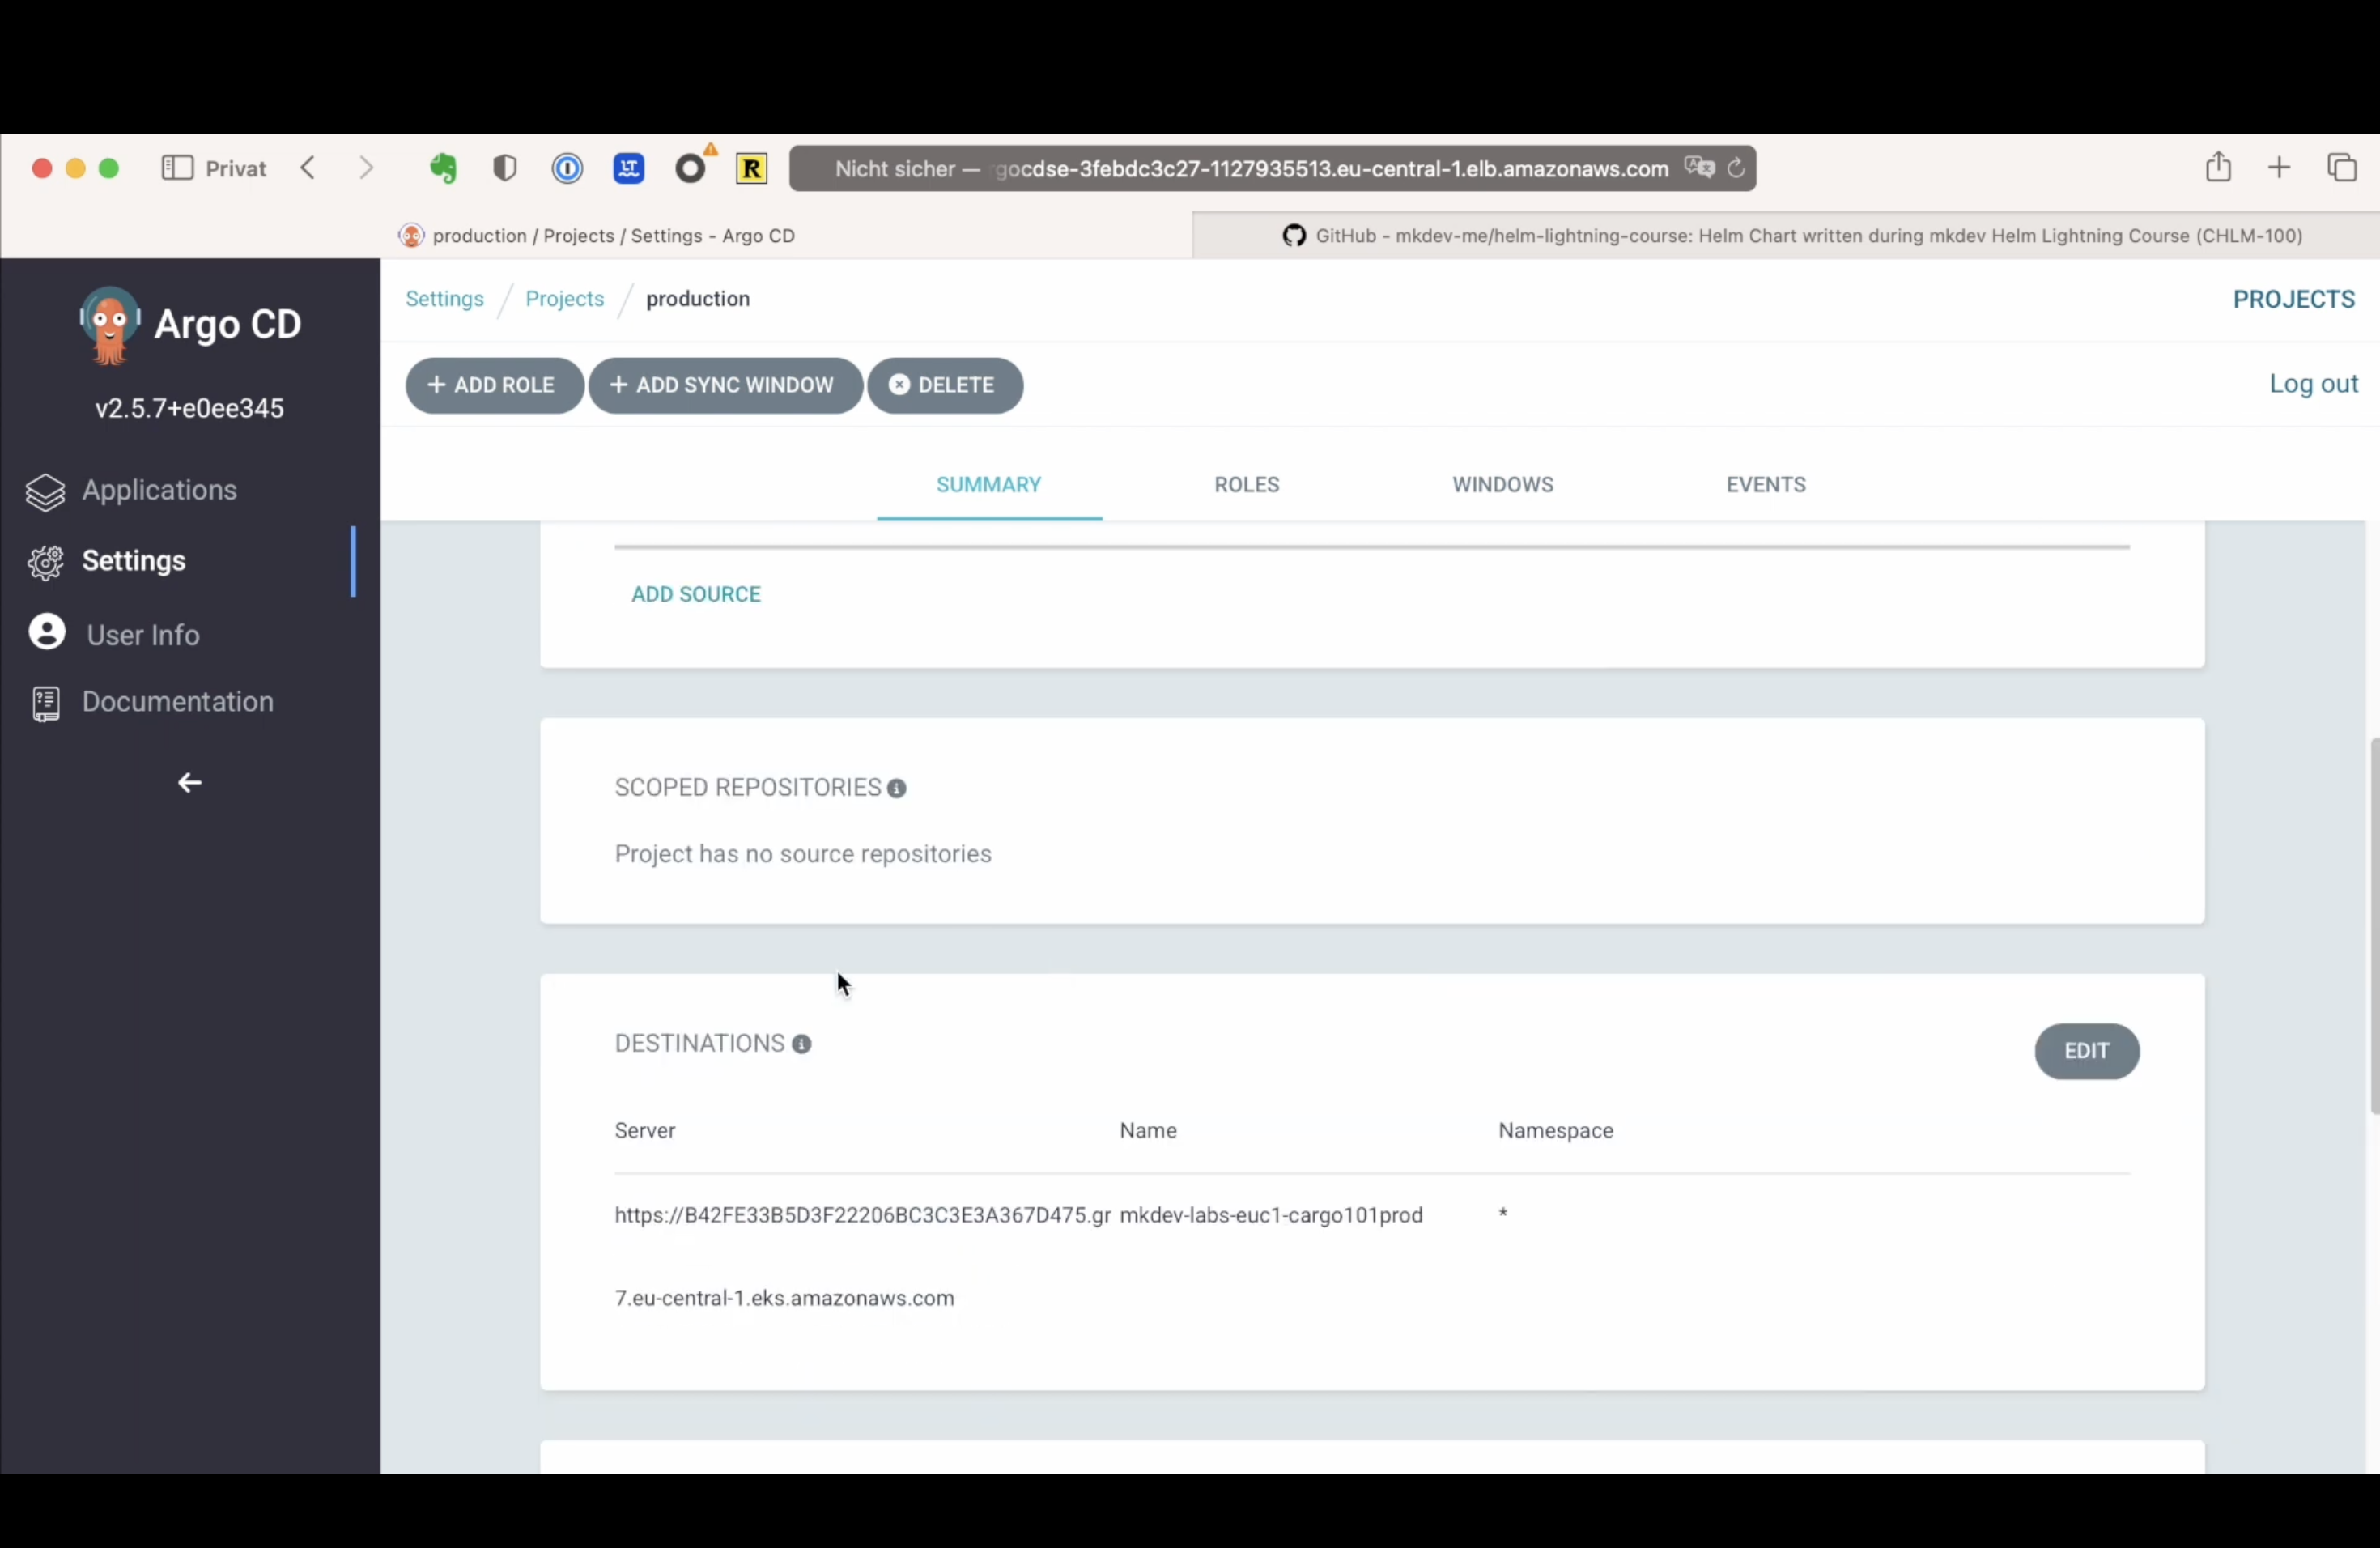Switch to the EVENTS tab
This screenshot has width=2380, height=1548.
[x=1766, y=484]
